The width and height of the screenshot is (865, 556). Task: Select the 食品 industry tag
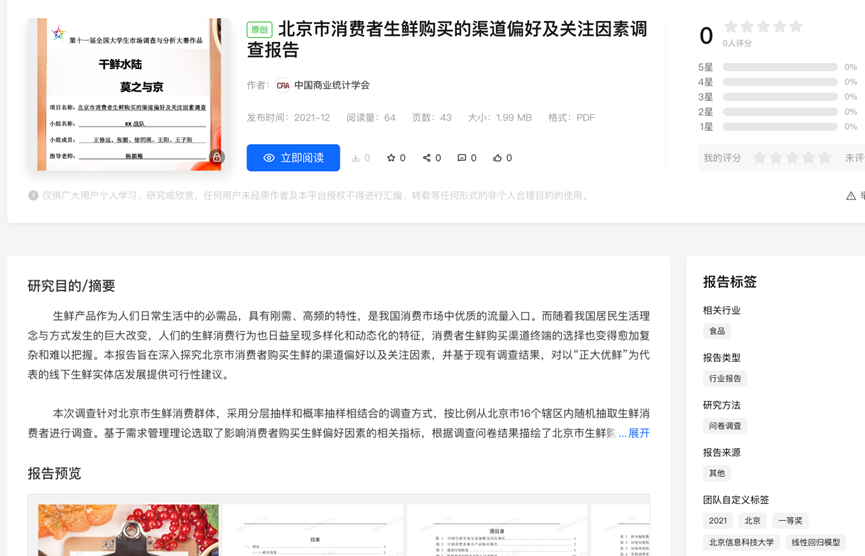coord(717,331)
